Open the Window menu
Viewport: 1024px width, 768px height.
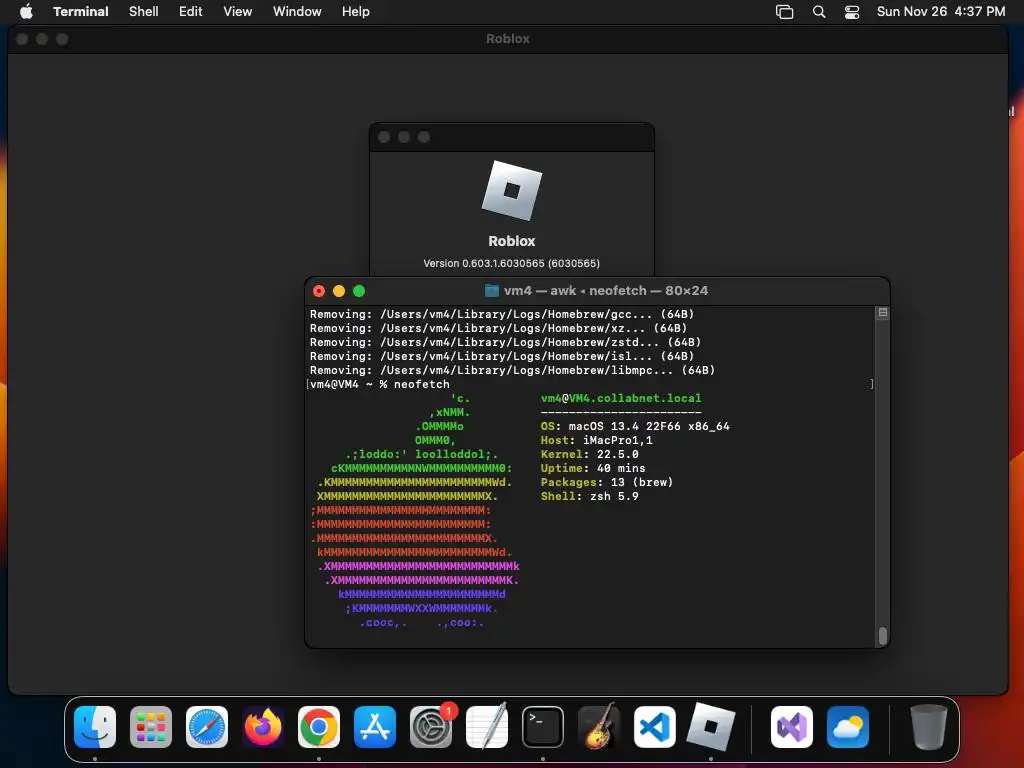click(297, 11)
